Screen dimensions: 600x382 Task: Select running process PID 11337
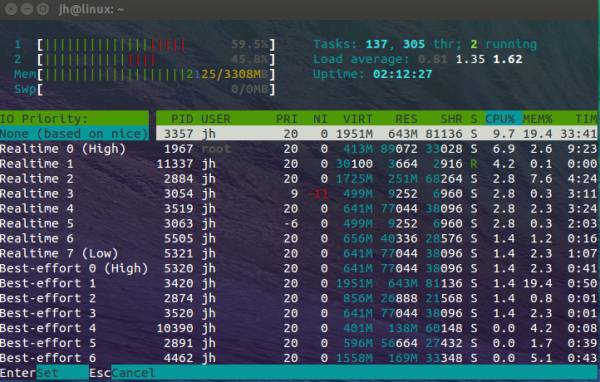pos(377,164)
